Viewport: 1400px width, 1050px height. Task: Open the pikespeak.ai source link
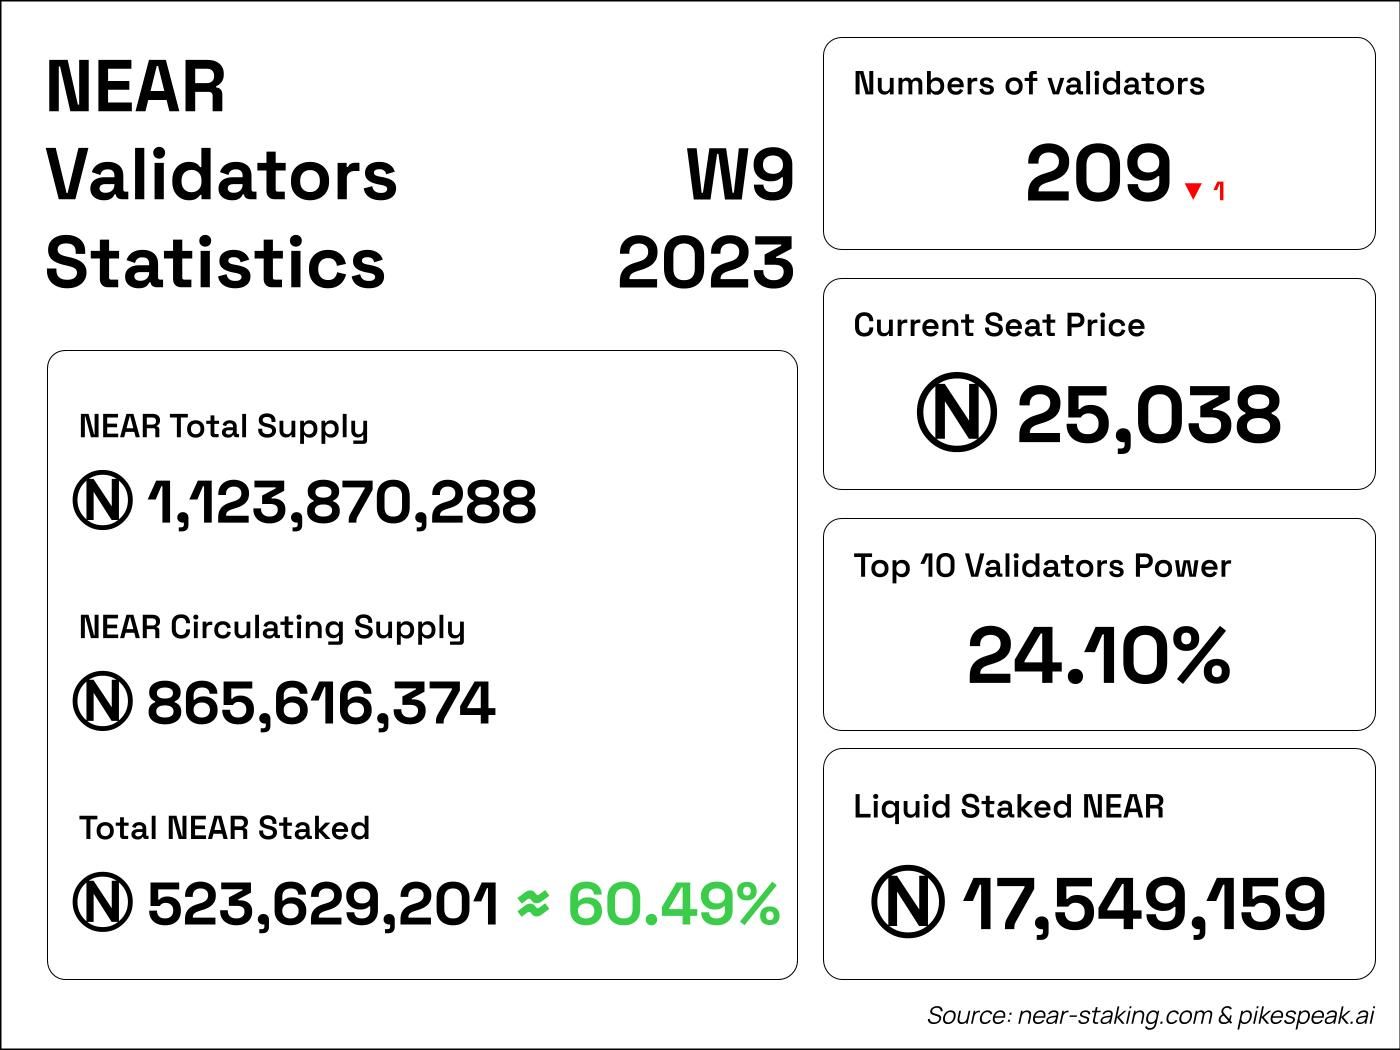coord(1306,1016)
